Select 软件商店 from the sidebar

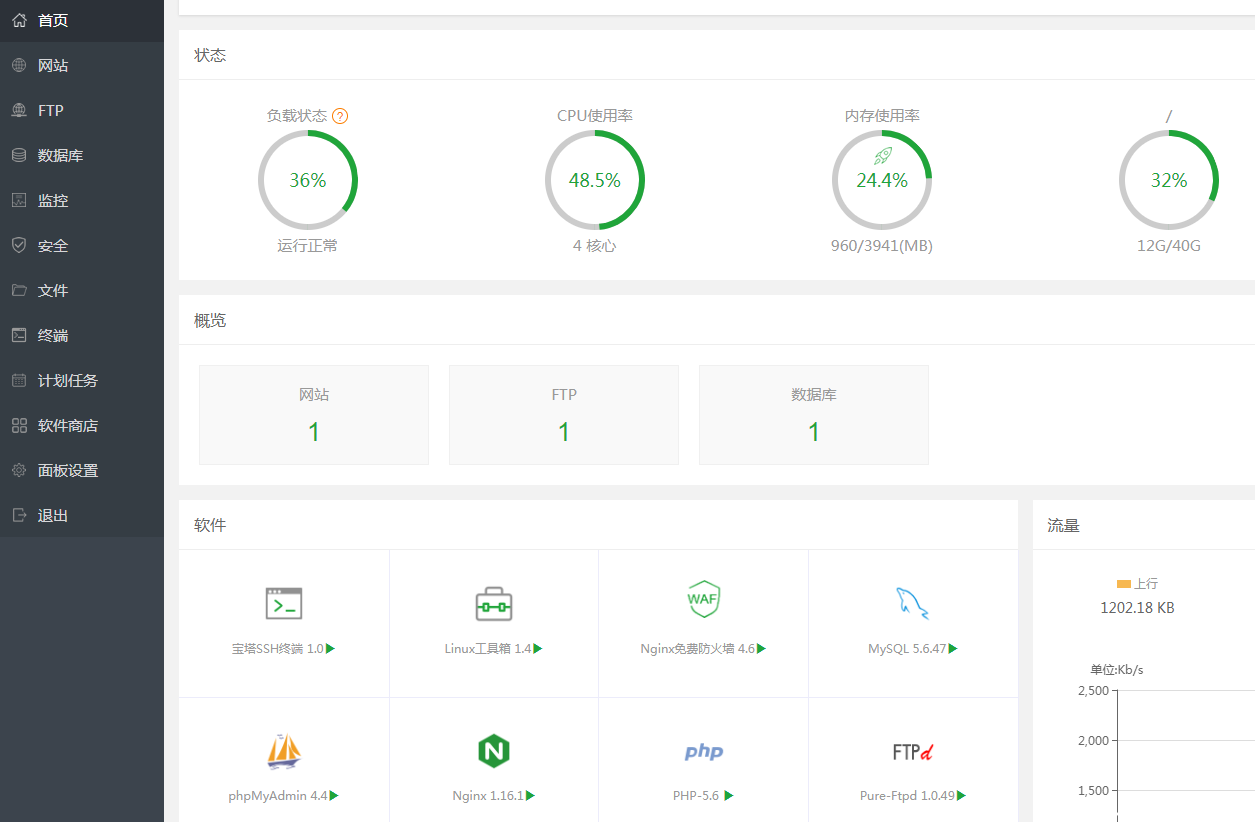[67, 426]
